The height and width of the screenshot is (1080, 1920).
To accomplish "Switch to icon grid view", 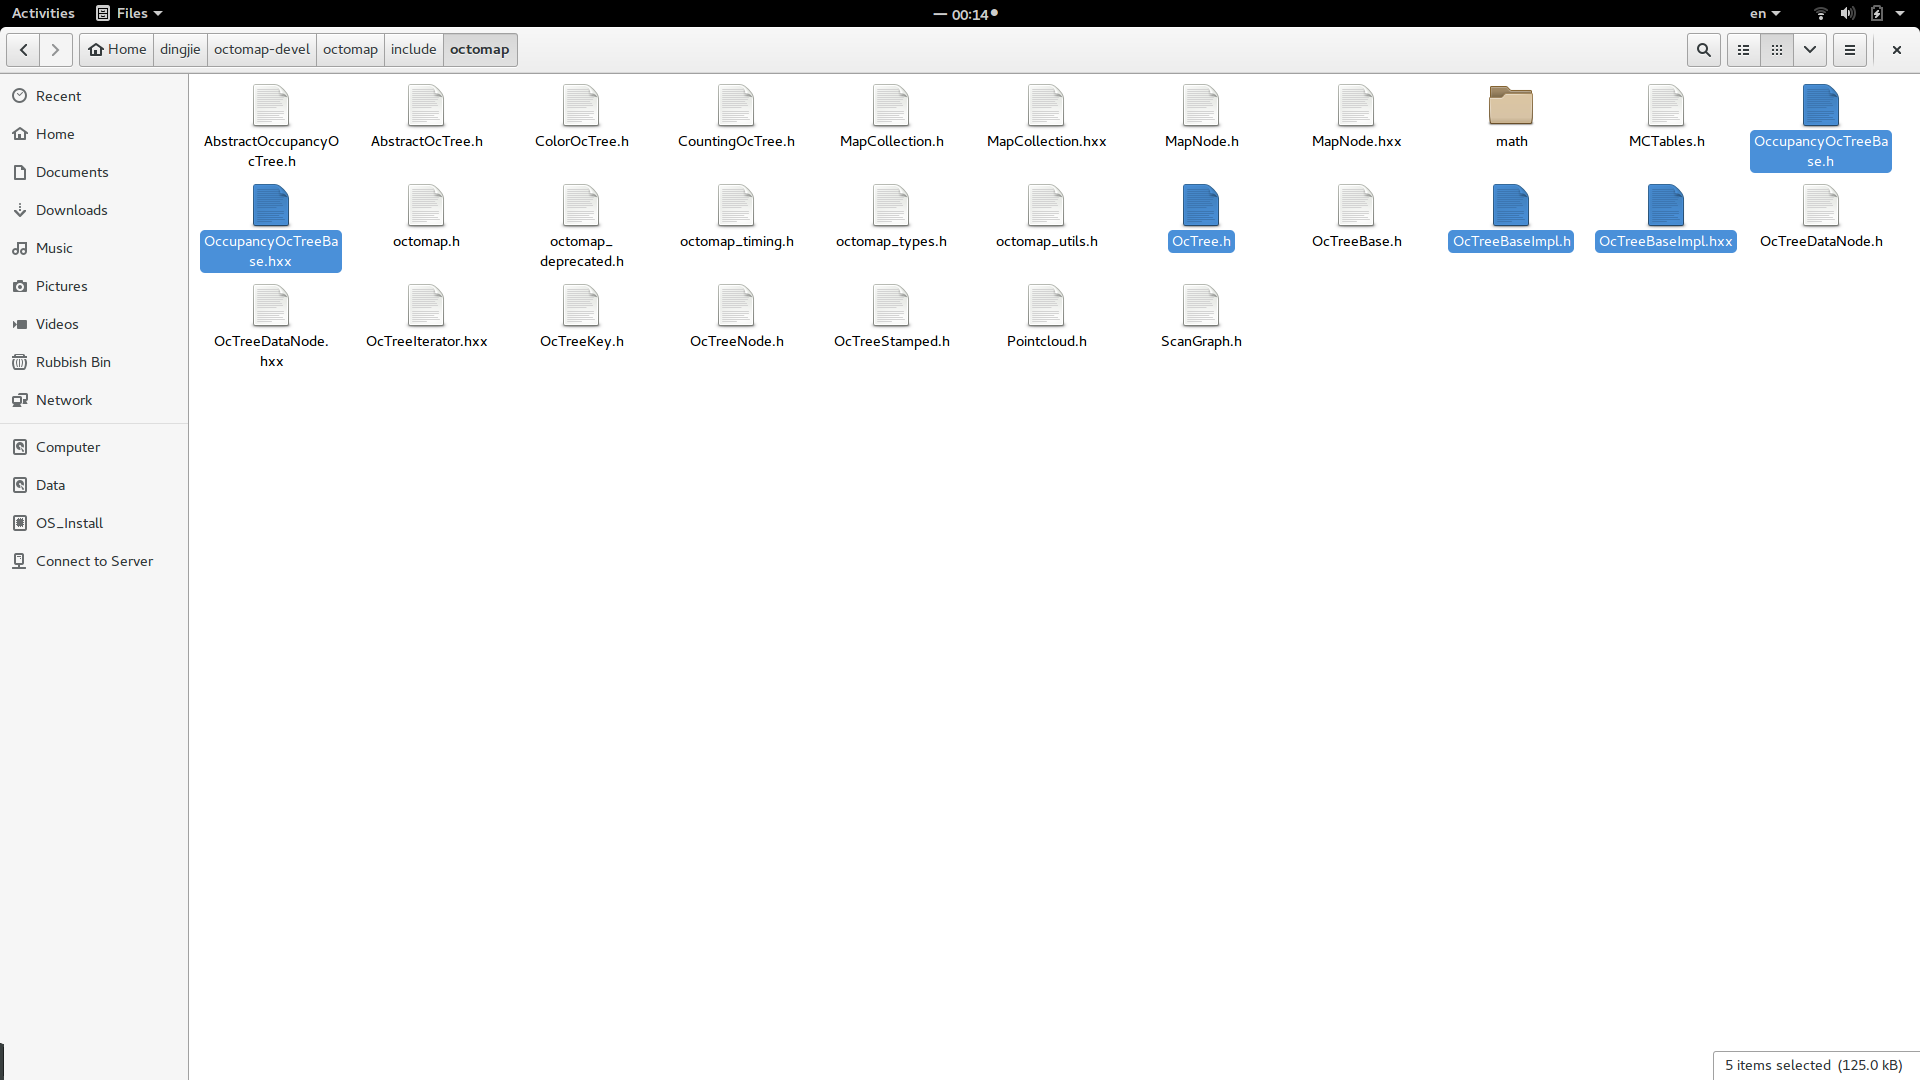I will tap(1777, 49).
